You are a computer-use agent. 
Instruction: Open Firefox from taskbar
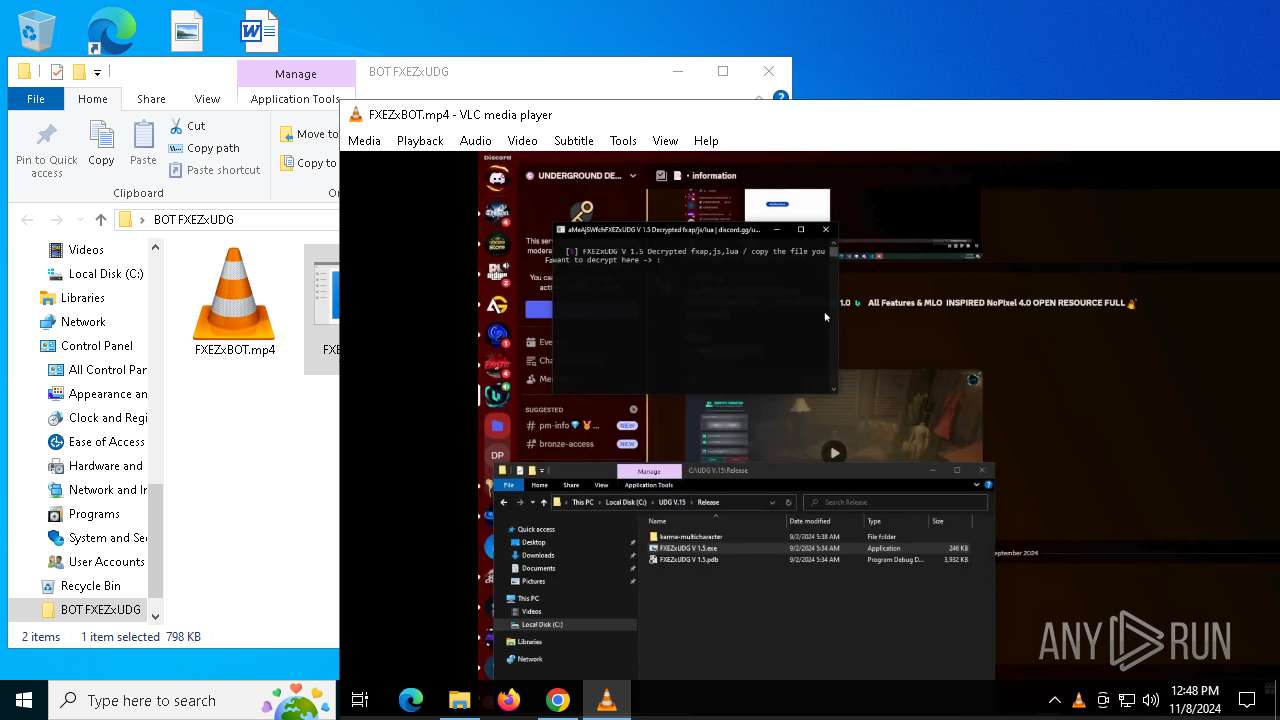coord(509,700)
